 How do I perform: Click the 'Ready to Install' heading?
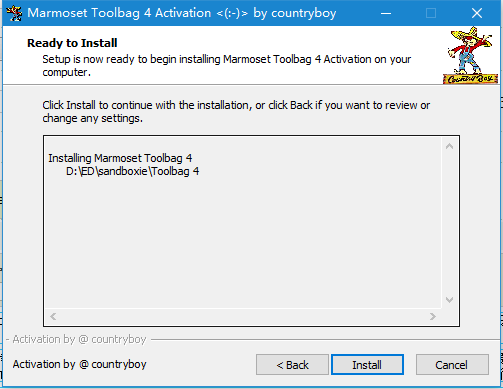(x=72, y=43)
